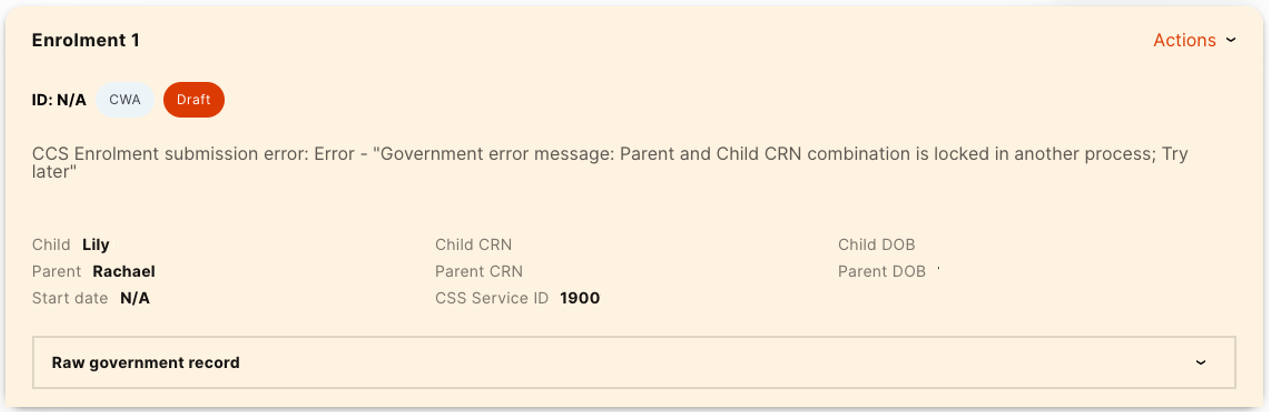Click the Raw government record chevron arrow
1269x412 pixels.
tap(1200, 362)
